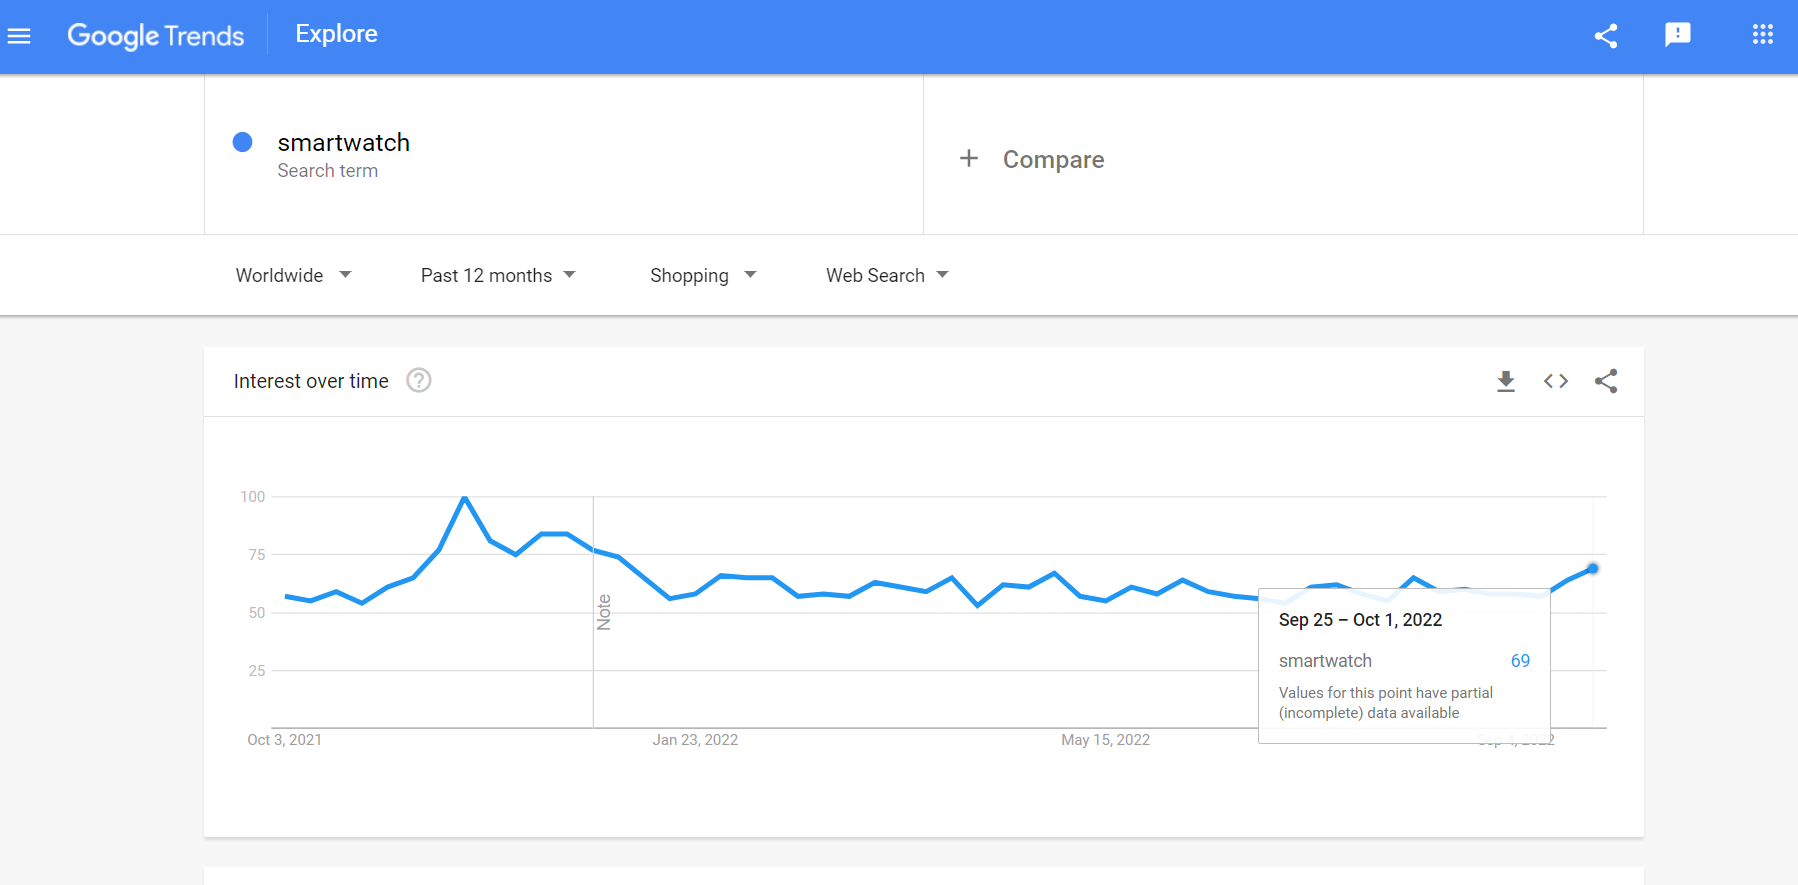
Task: Open help for Interest over time
Action: click(419, 380)
